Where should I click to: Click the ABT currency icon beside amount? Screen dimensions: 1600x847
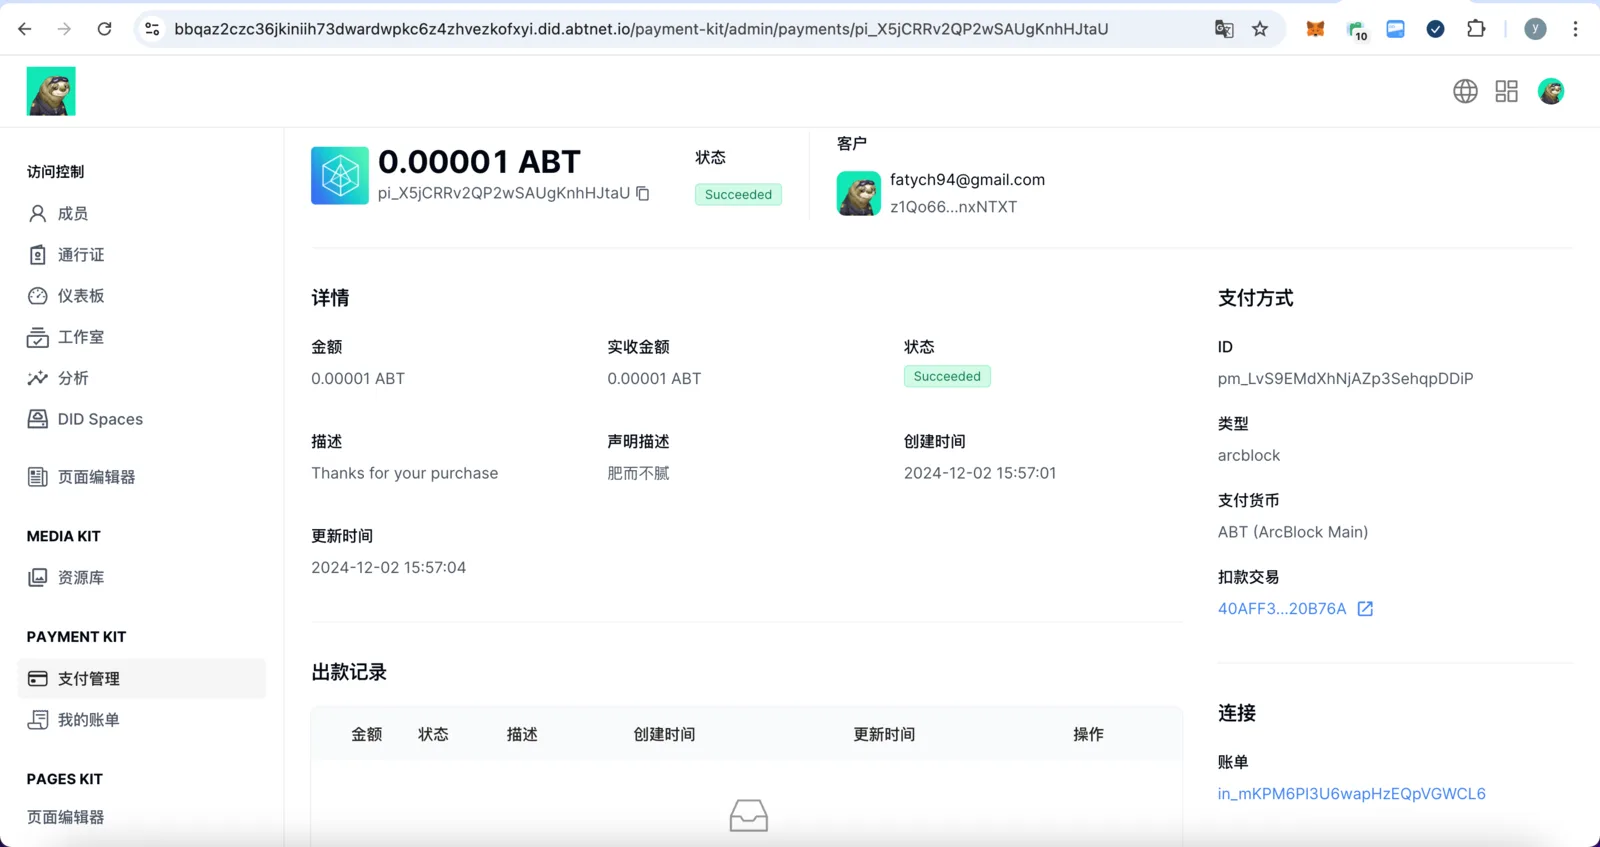340,176
